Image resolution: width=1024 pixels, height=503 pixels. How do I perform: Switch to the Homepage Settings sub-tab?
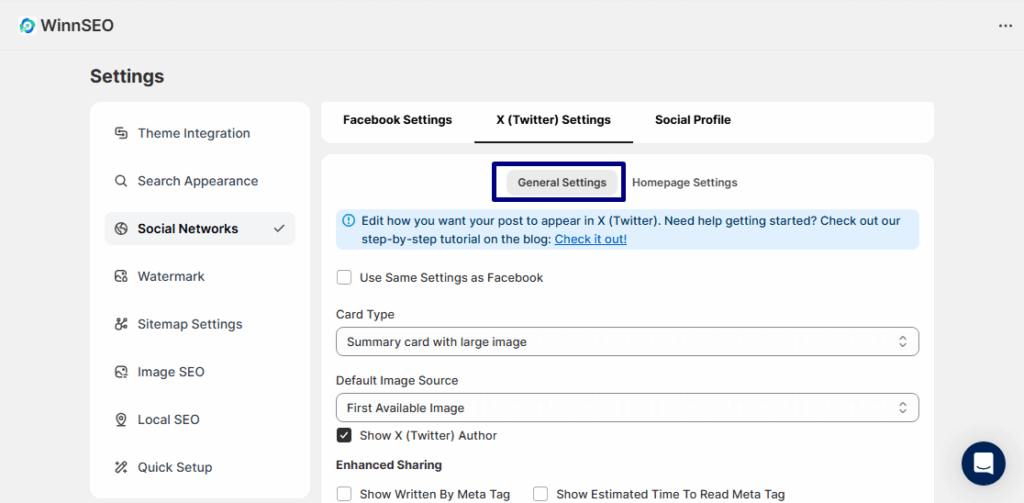(x=684, y=182)
